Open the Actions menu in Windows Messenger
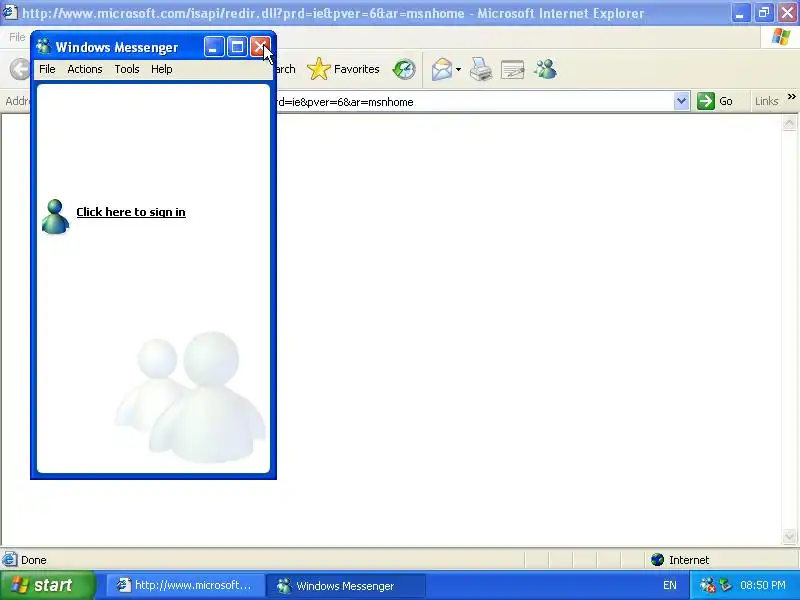The height and width of the screenshot is (600, 800). (x=85, y=69)
